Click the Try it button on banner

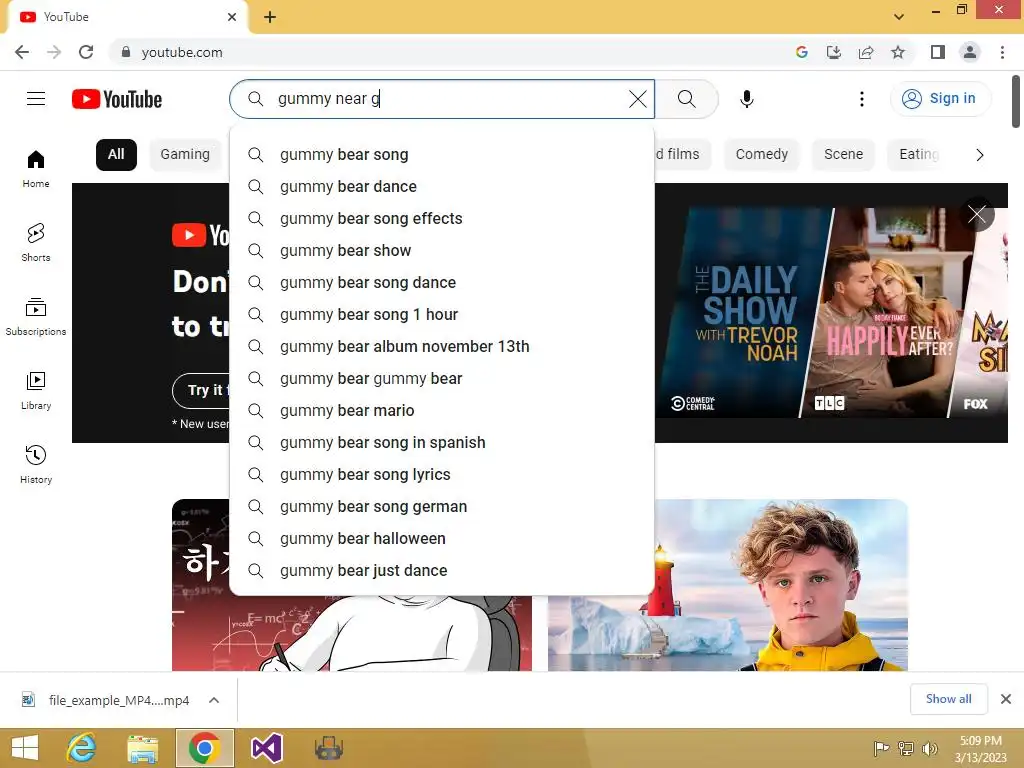[202, 391]
